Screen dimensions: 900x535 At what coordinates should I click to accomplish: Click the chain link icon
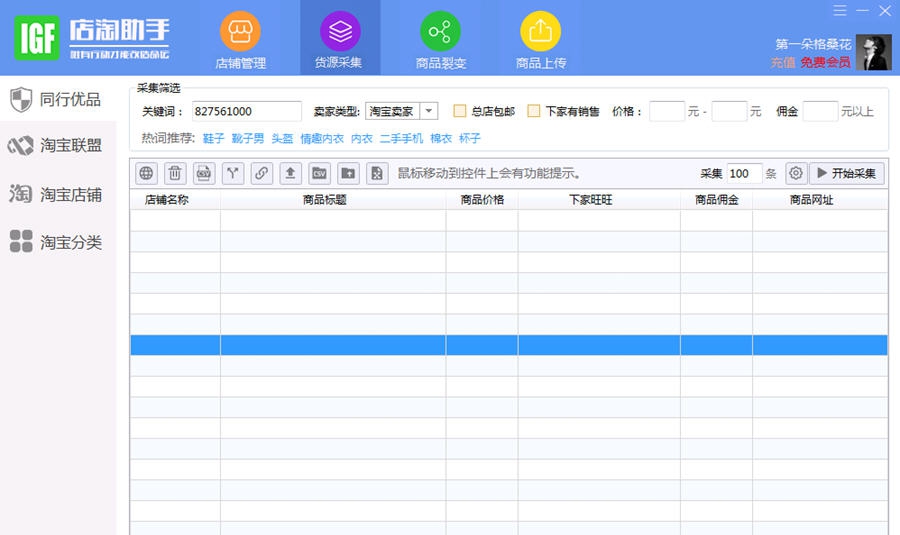click(261, 173)
